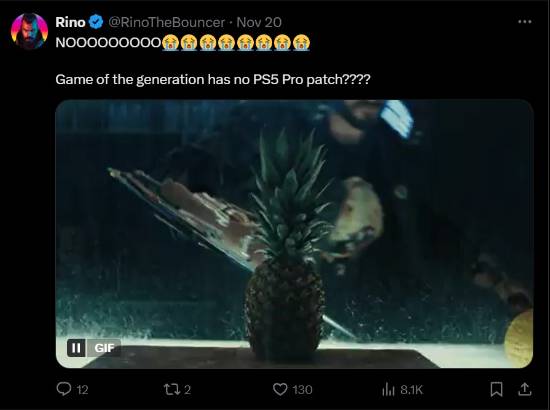Bookmark this tweet
The height and width of the screenshot is (410, 550).
pos(496,389)
